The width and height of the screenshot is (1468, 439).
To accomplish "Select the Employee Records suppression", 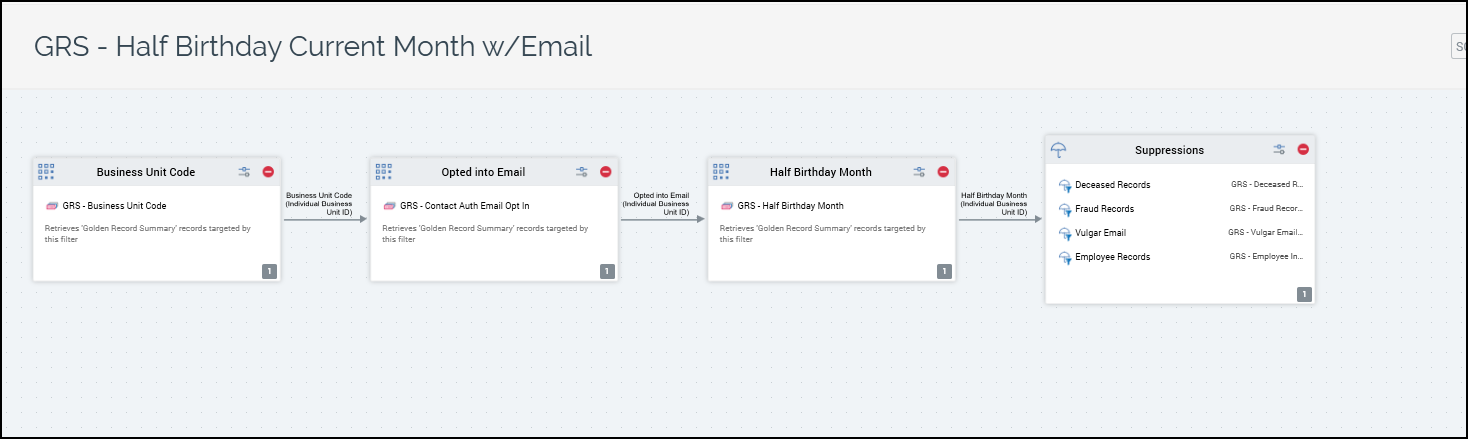I will click(1112, 257).
